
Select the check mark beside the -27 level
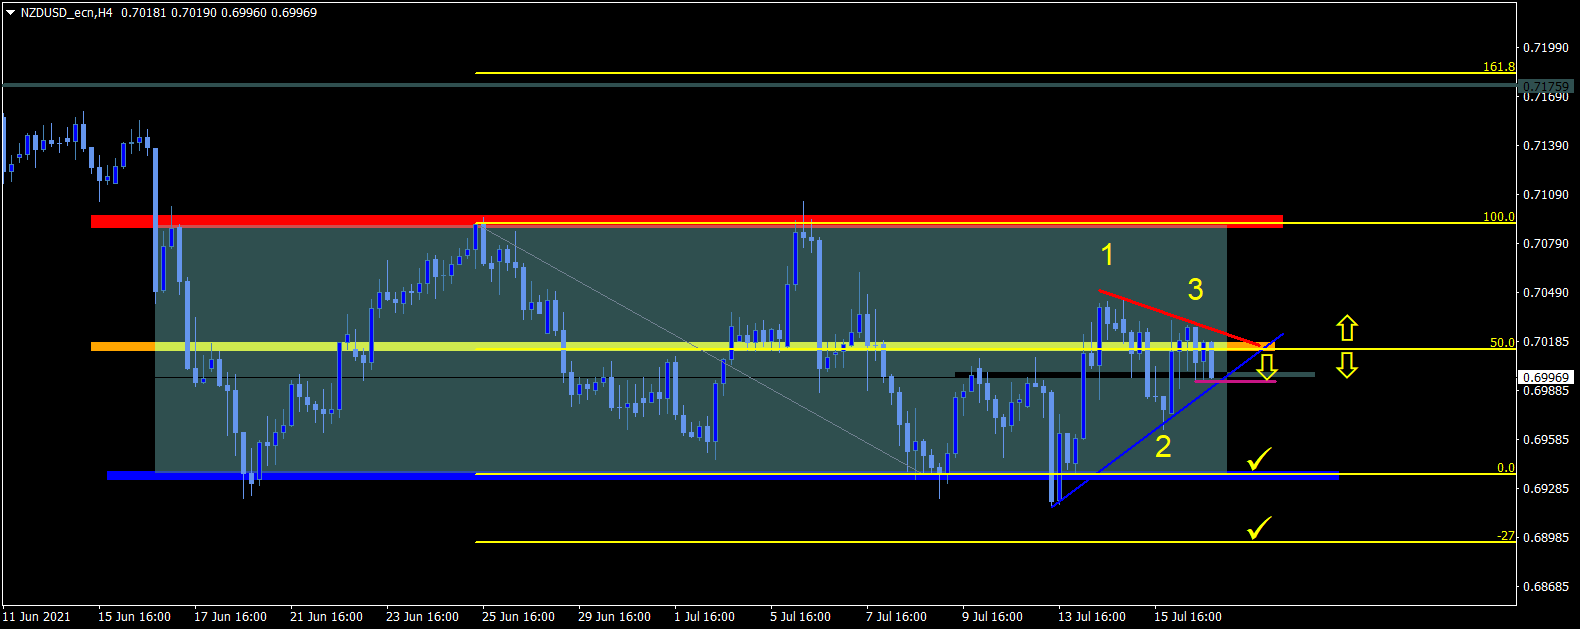point(1259,527)
